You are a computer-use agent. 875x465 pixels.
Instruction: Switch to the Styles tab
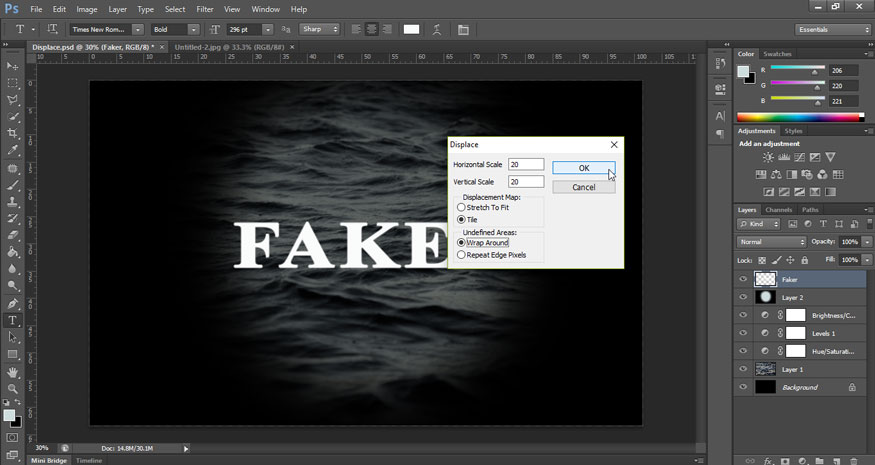coord(793,131)
